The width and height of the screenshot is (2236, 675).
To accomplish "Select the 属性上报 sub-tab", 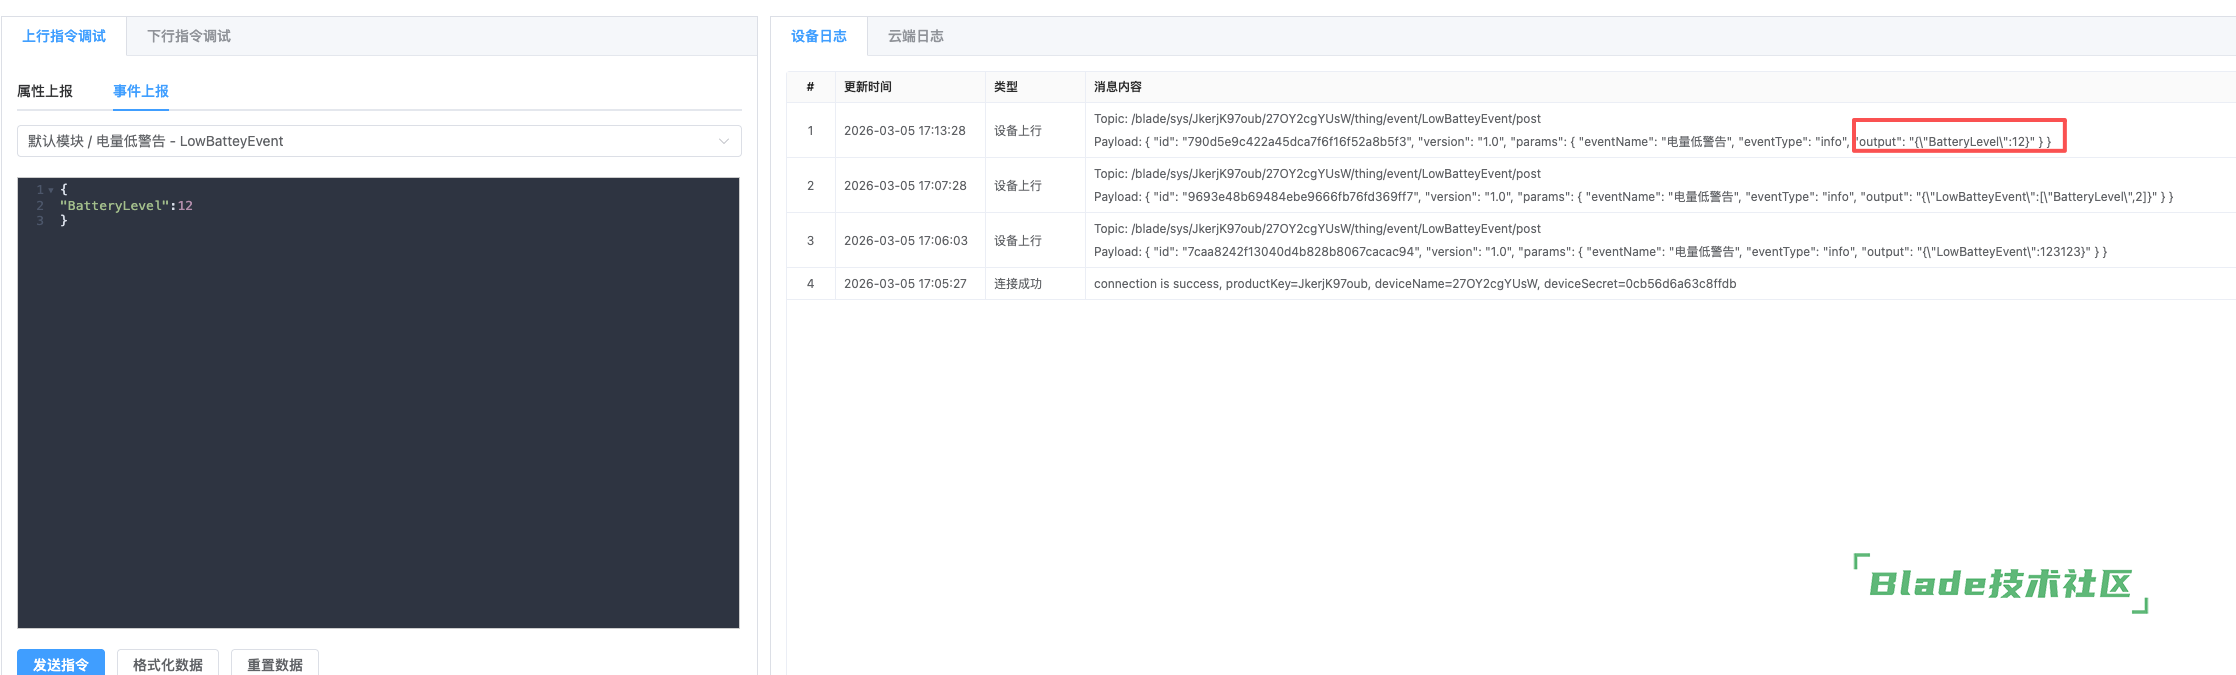I will tap(45, 91).
